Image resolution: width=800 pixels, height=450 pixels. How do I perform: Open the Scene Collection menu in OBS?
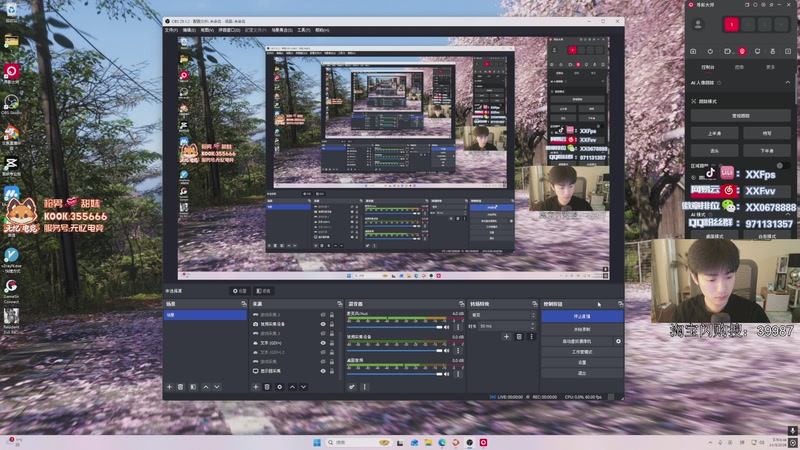(x=282, y=30)
